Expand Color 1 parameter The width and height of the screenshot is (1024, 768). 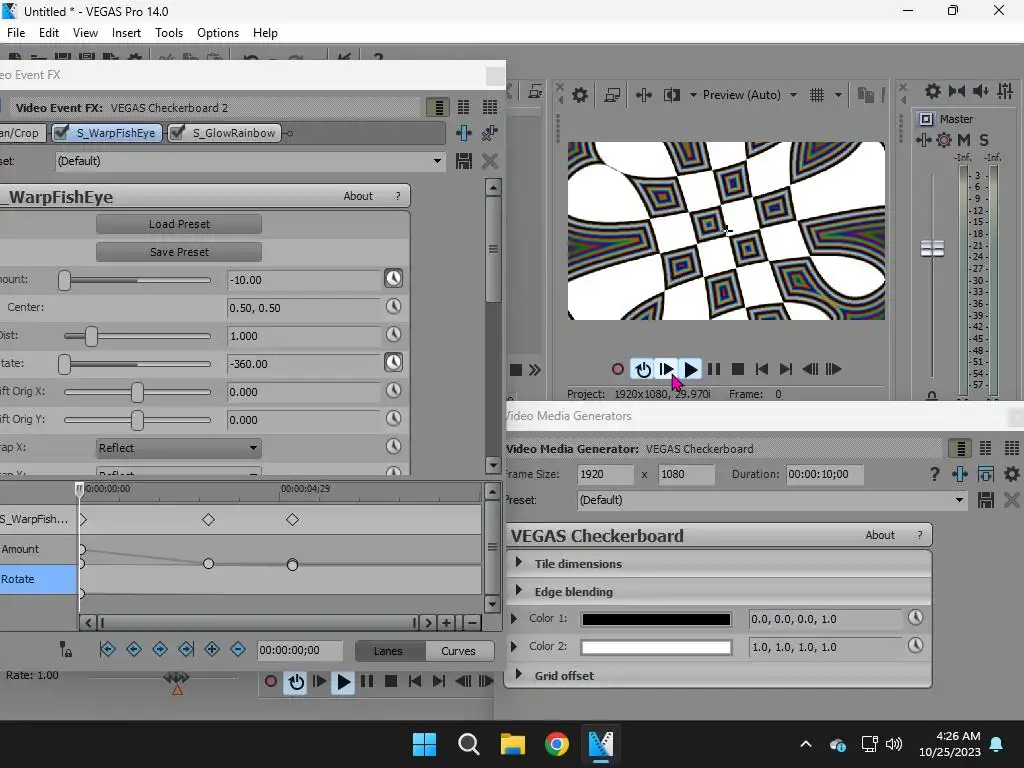[x=513, y=618]
